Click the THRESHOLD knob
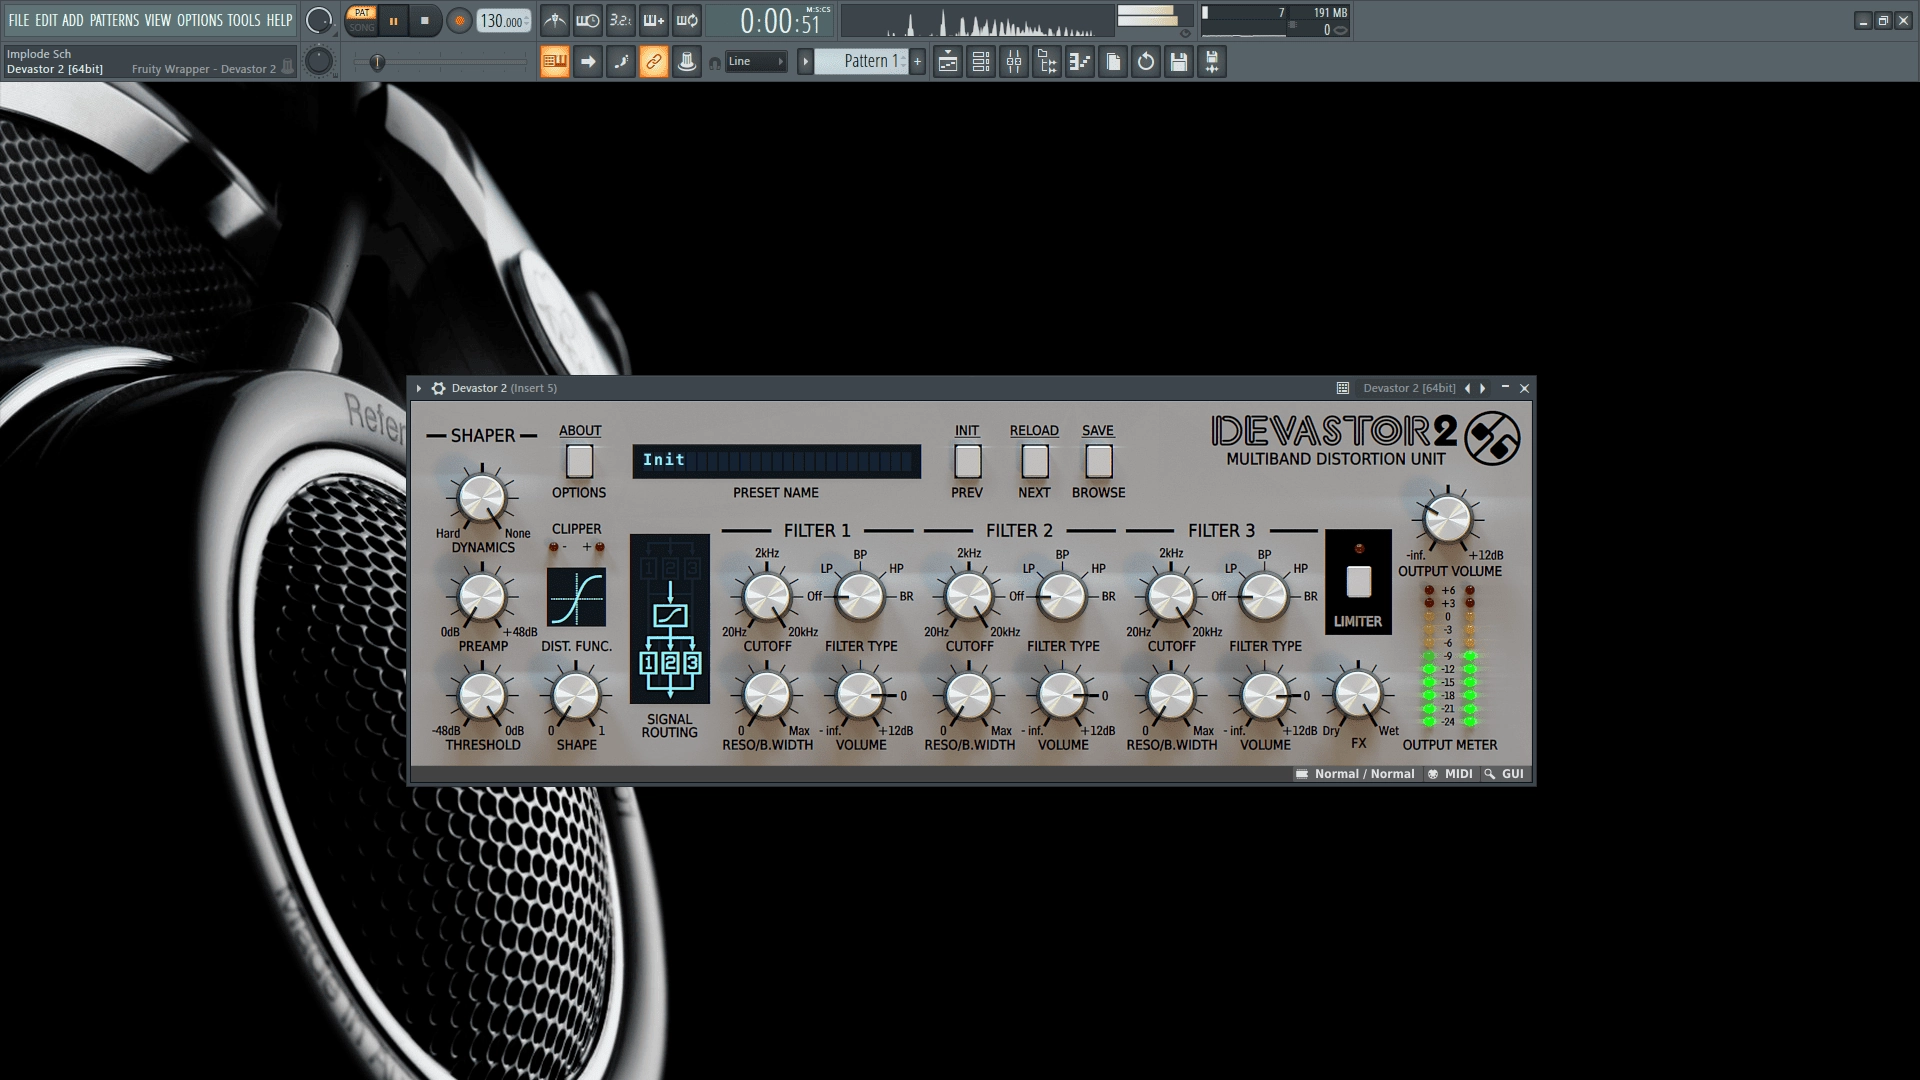Screen dimensions: 1920x1080 tap(481, 697)
